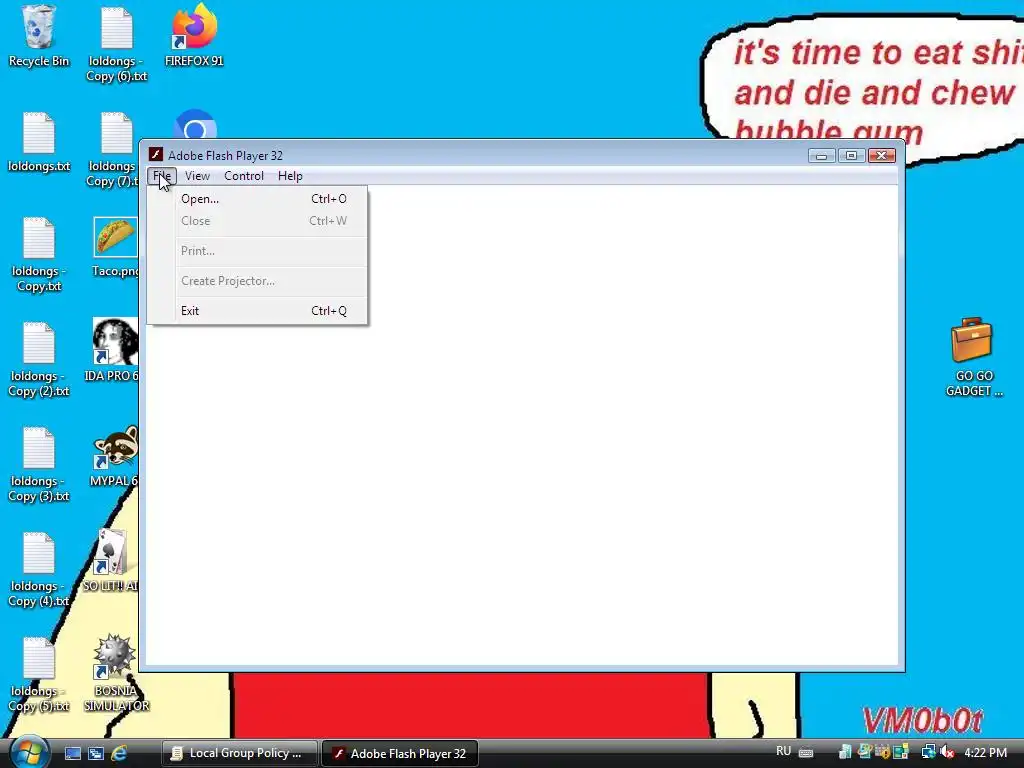The image size is (1024, 768).
Task: Click the grayed-out Create Projector... entry
Action: [x=258, y=281]
